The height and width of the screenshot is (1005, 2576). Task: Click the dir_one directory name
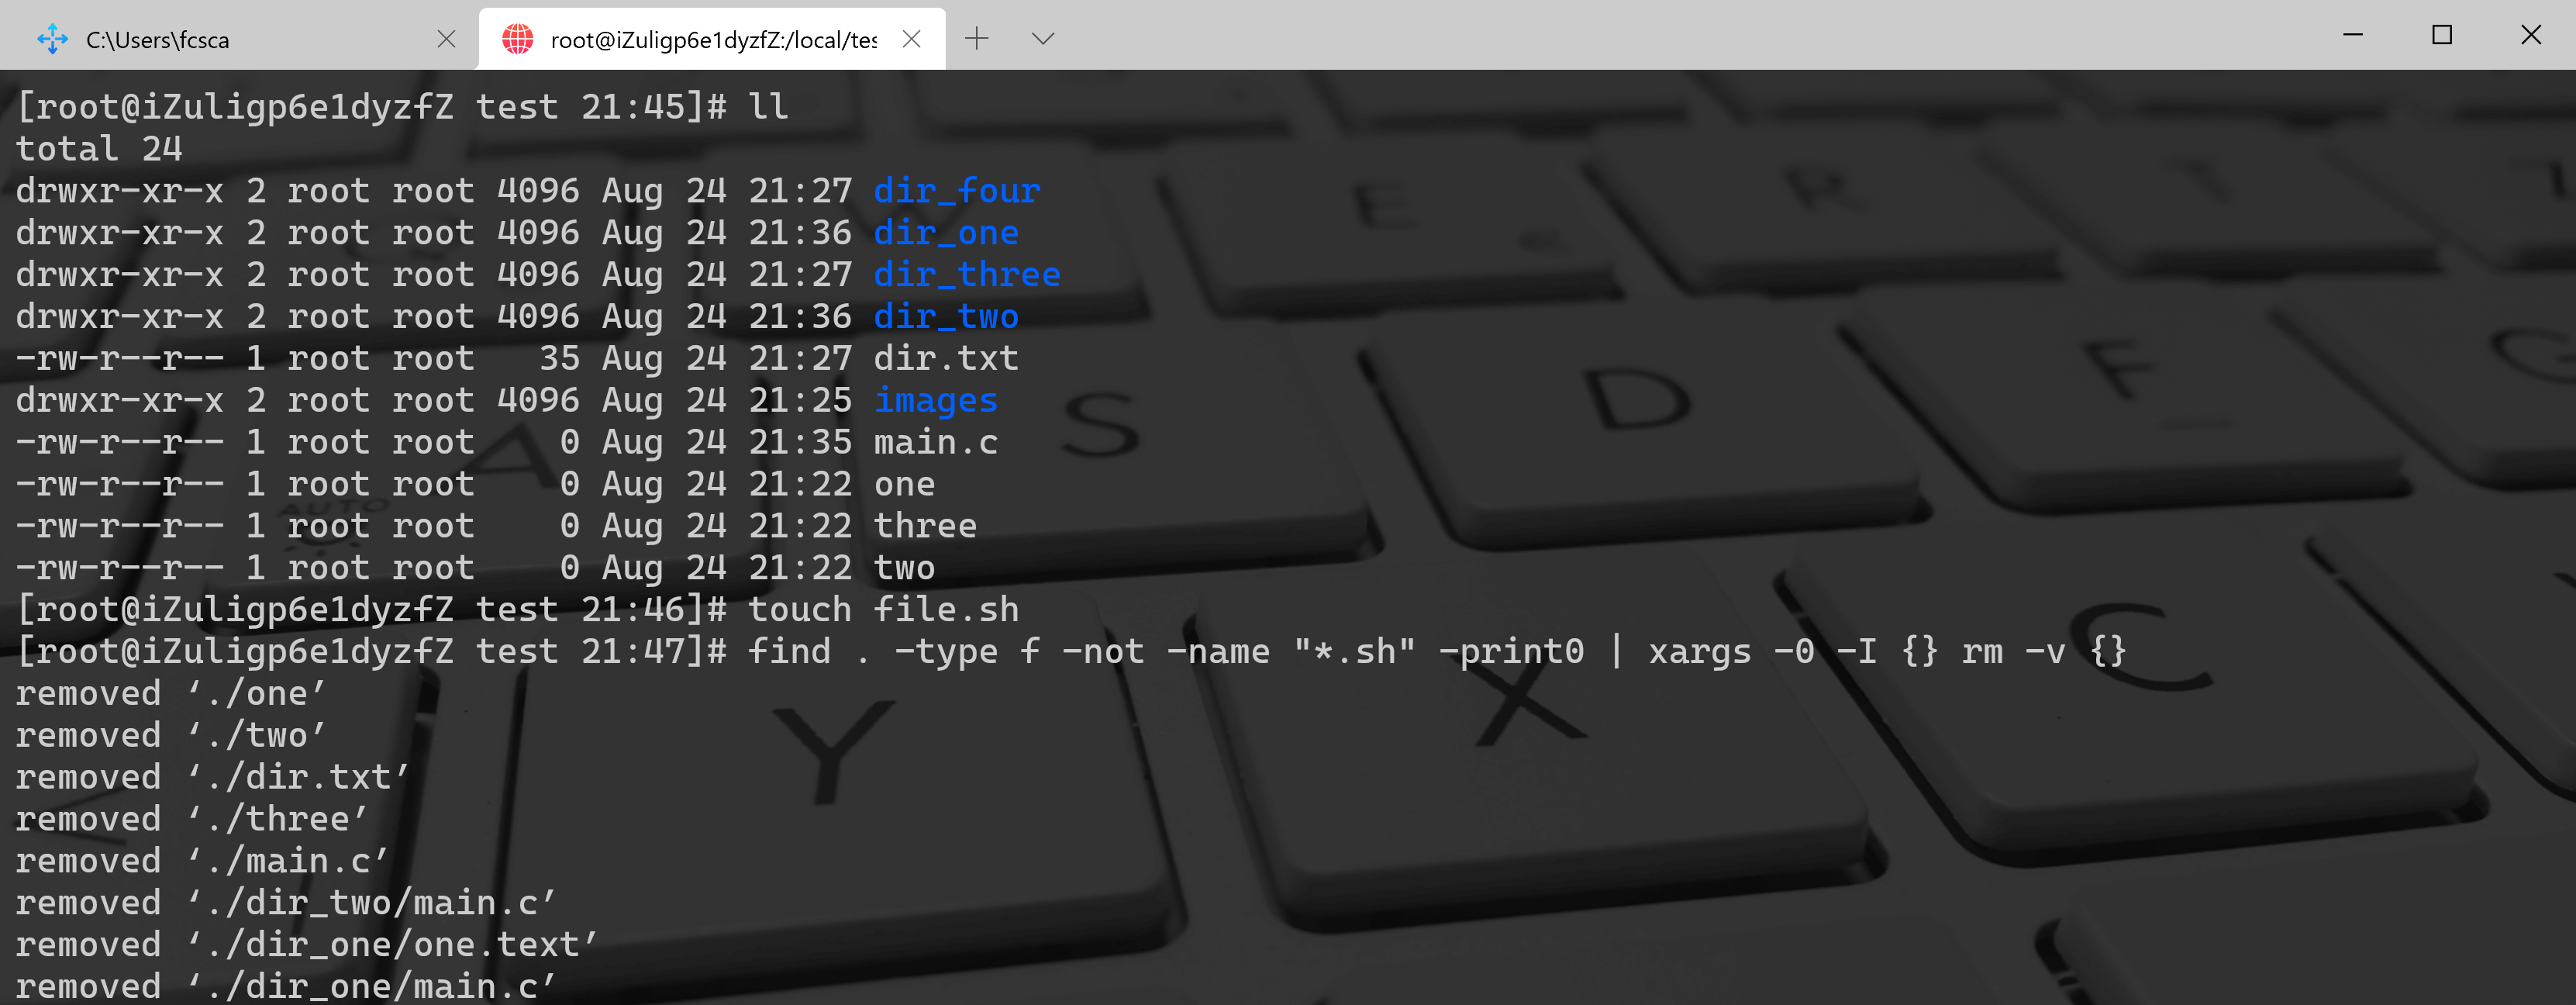945,232
